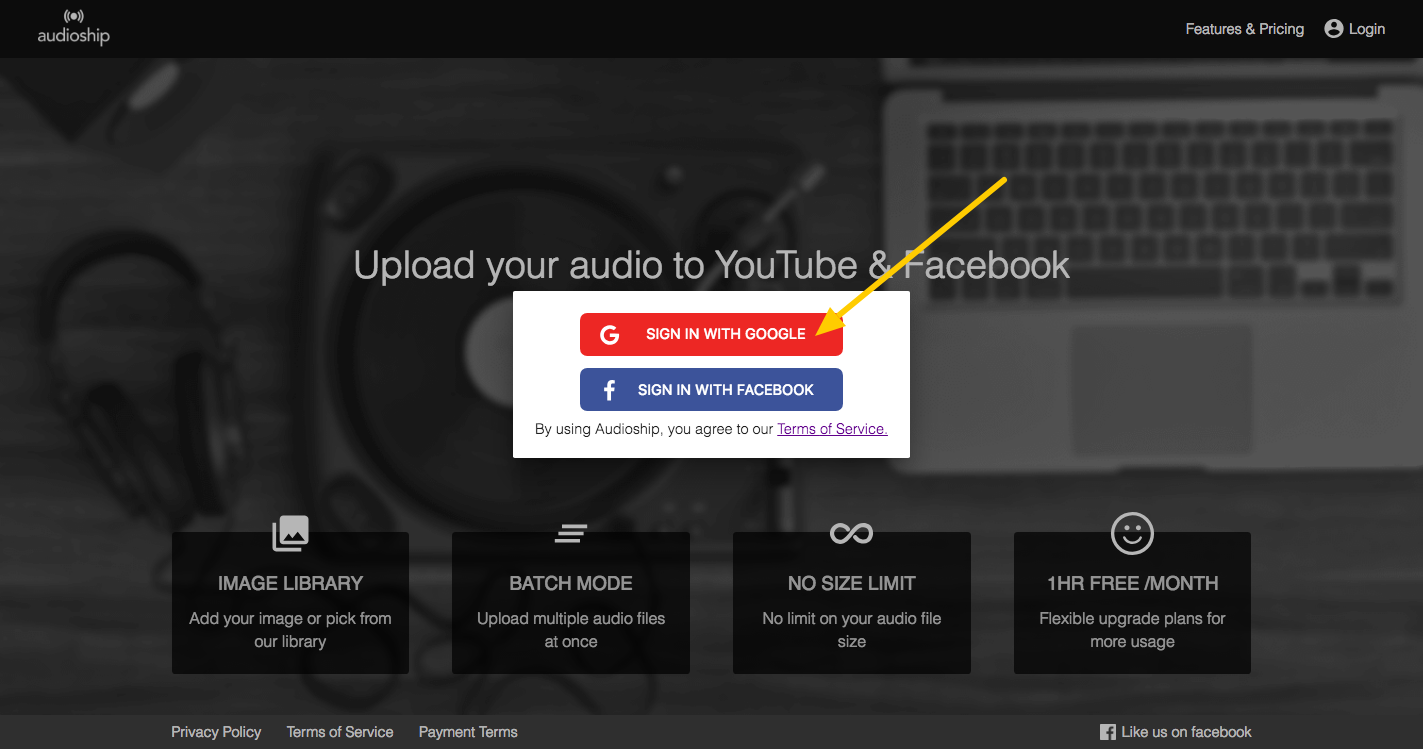Click 'No limit on your audio file size' text

(851, 630)
